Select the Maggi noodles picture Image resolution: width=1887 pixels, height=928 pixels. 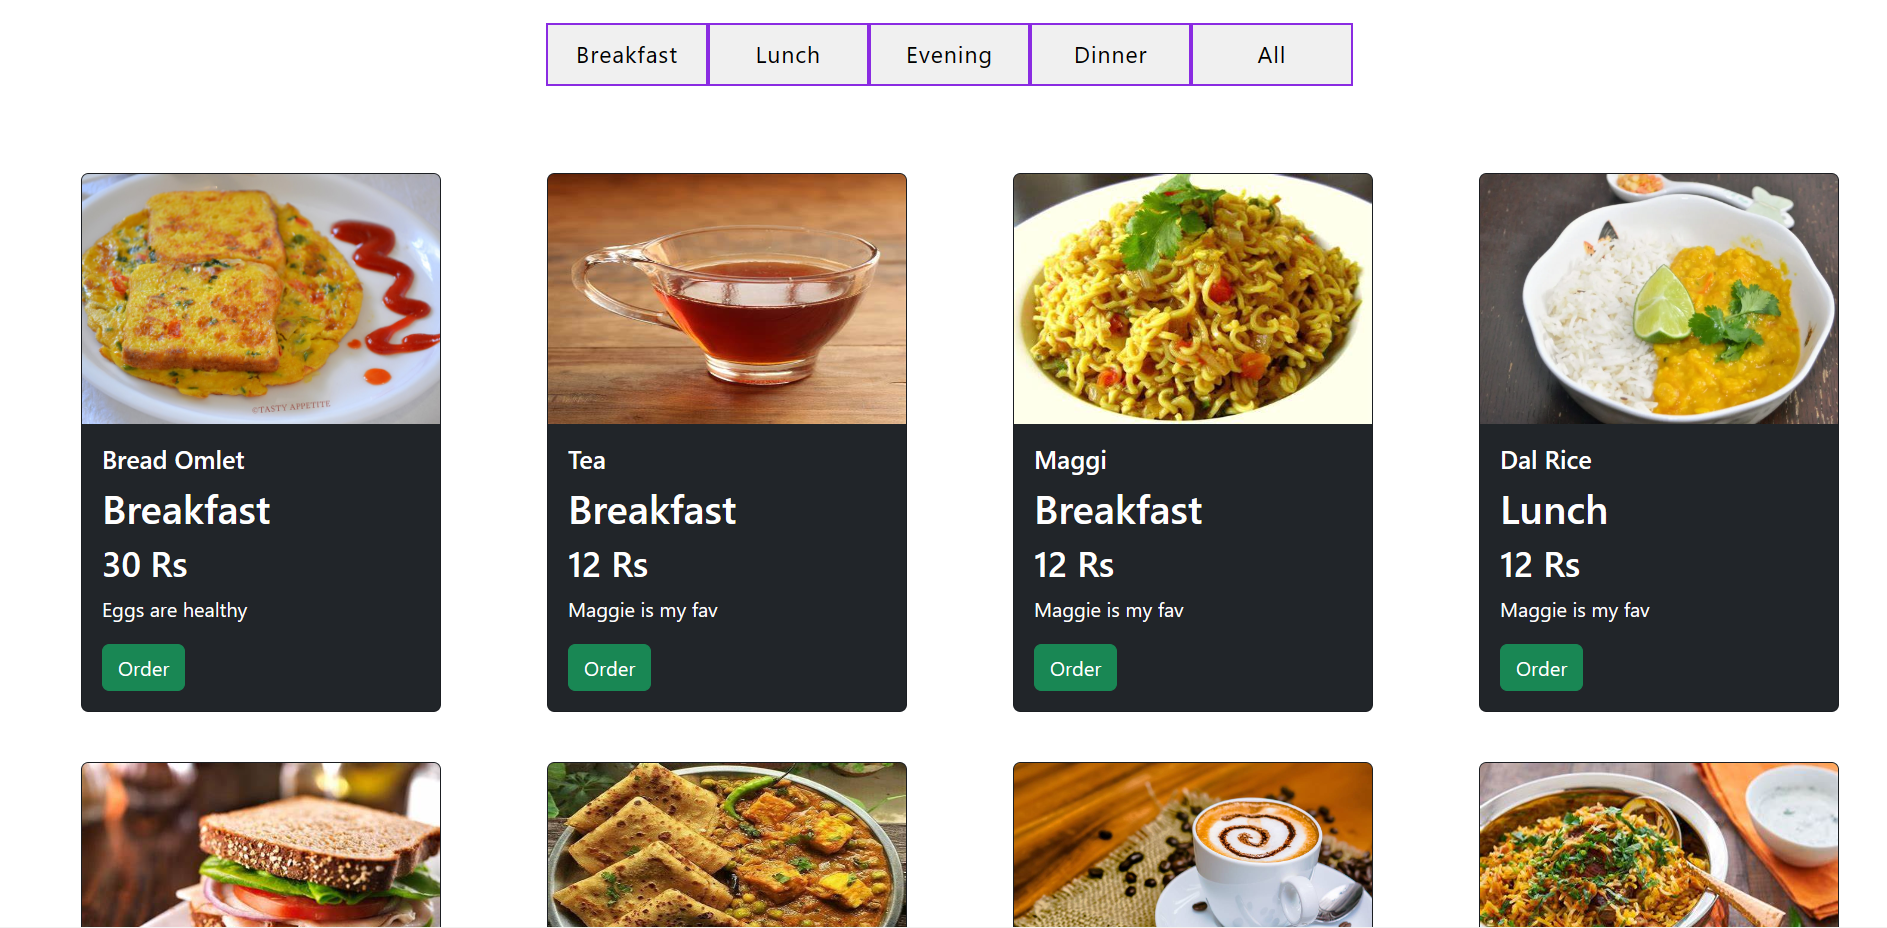[x=1193, y=299]
